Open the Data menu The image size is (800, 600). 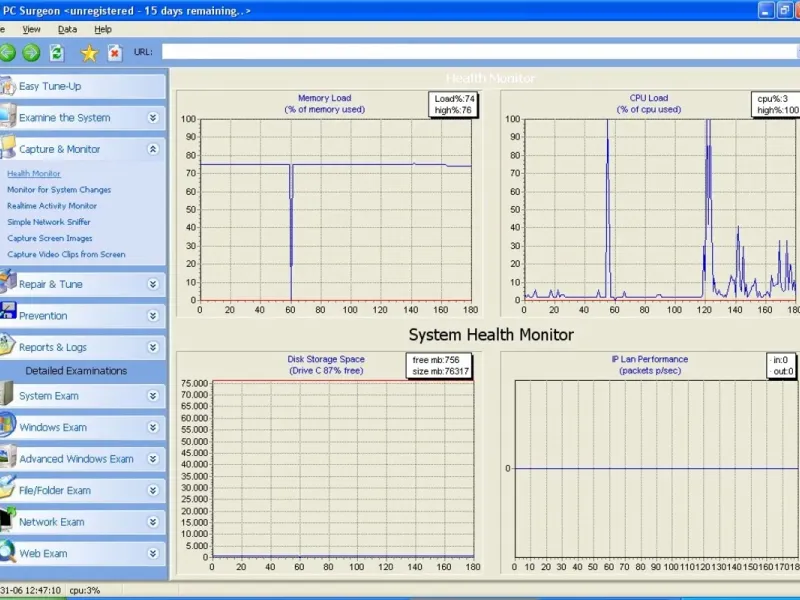pos(67,29)
